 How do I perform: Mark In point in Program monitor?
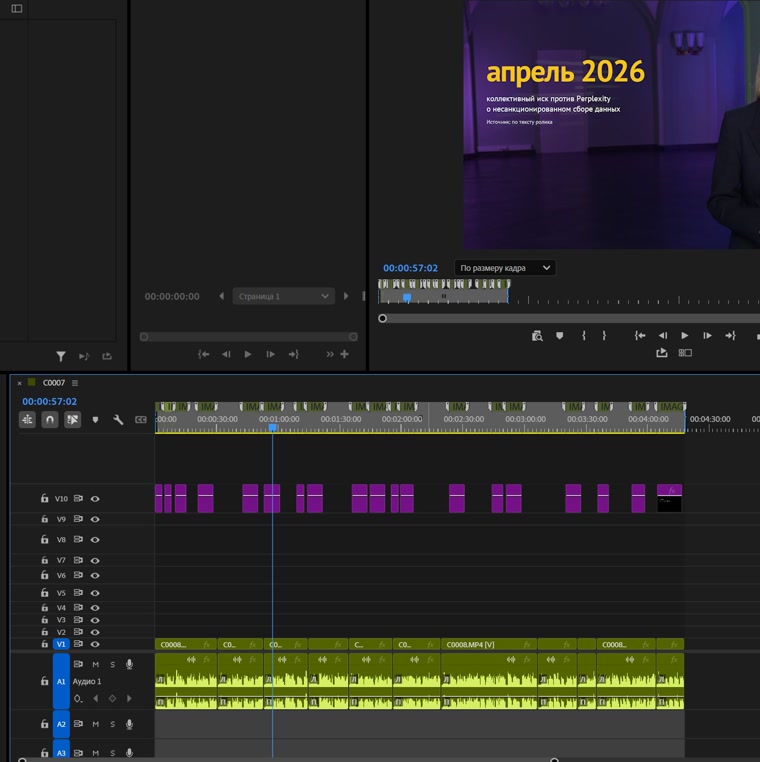pos(584,336)
